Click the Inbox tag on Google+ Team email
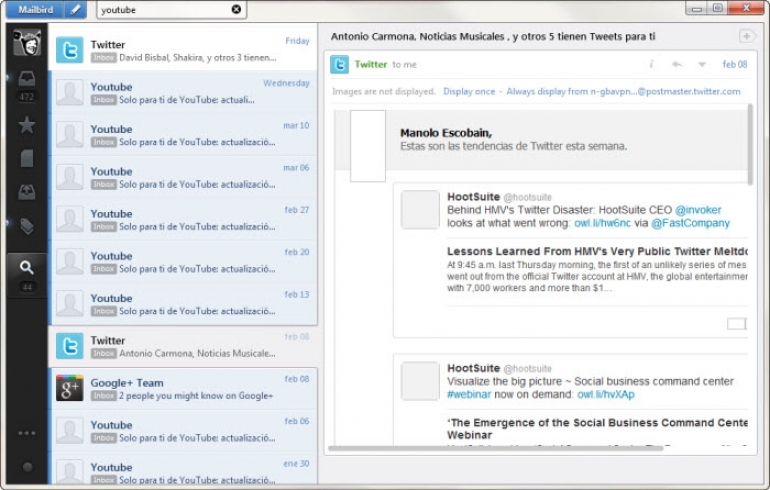Image resolution: width=770 pixels, height=490 pixels. point(104,396)
